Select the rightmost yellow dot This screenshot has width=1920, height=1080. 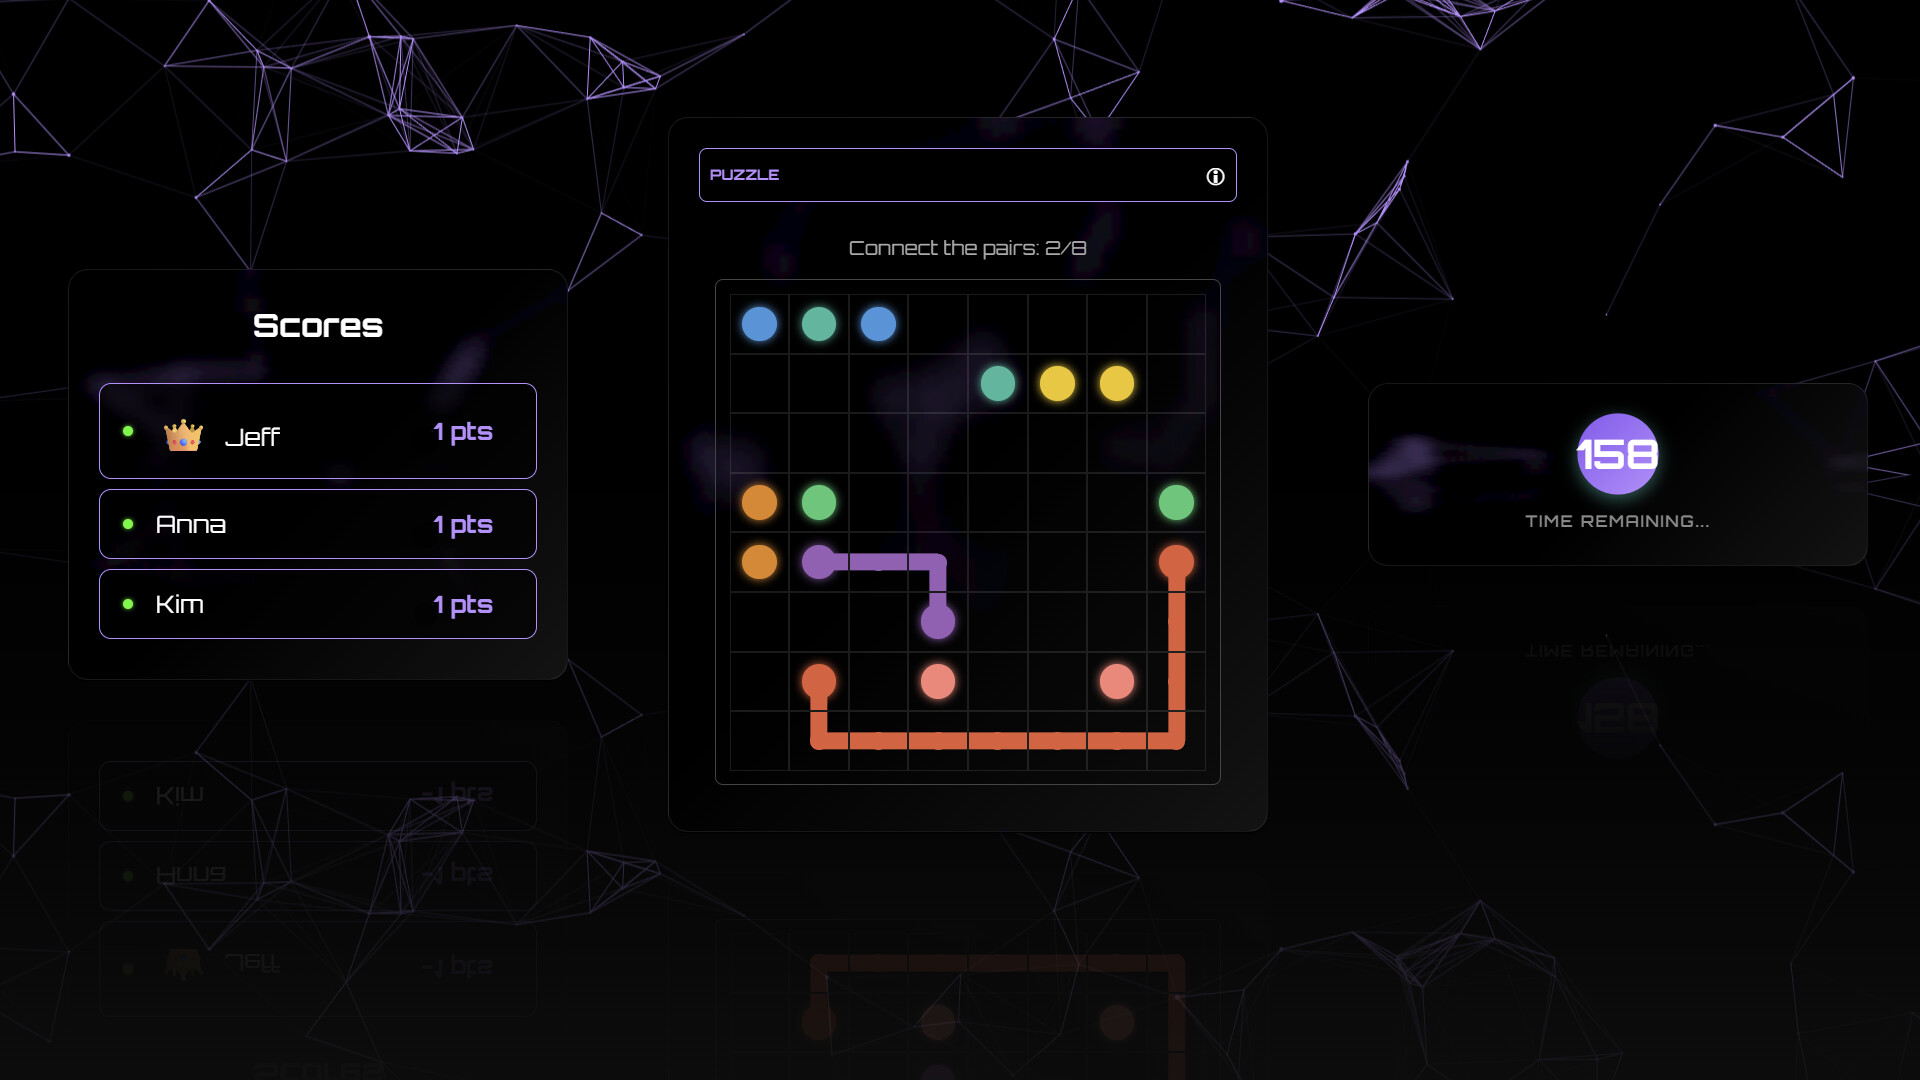pos(1117,383)
